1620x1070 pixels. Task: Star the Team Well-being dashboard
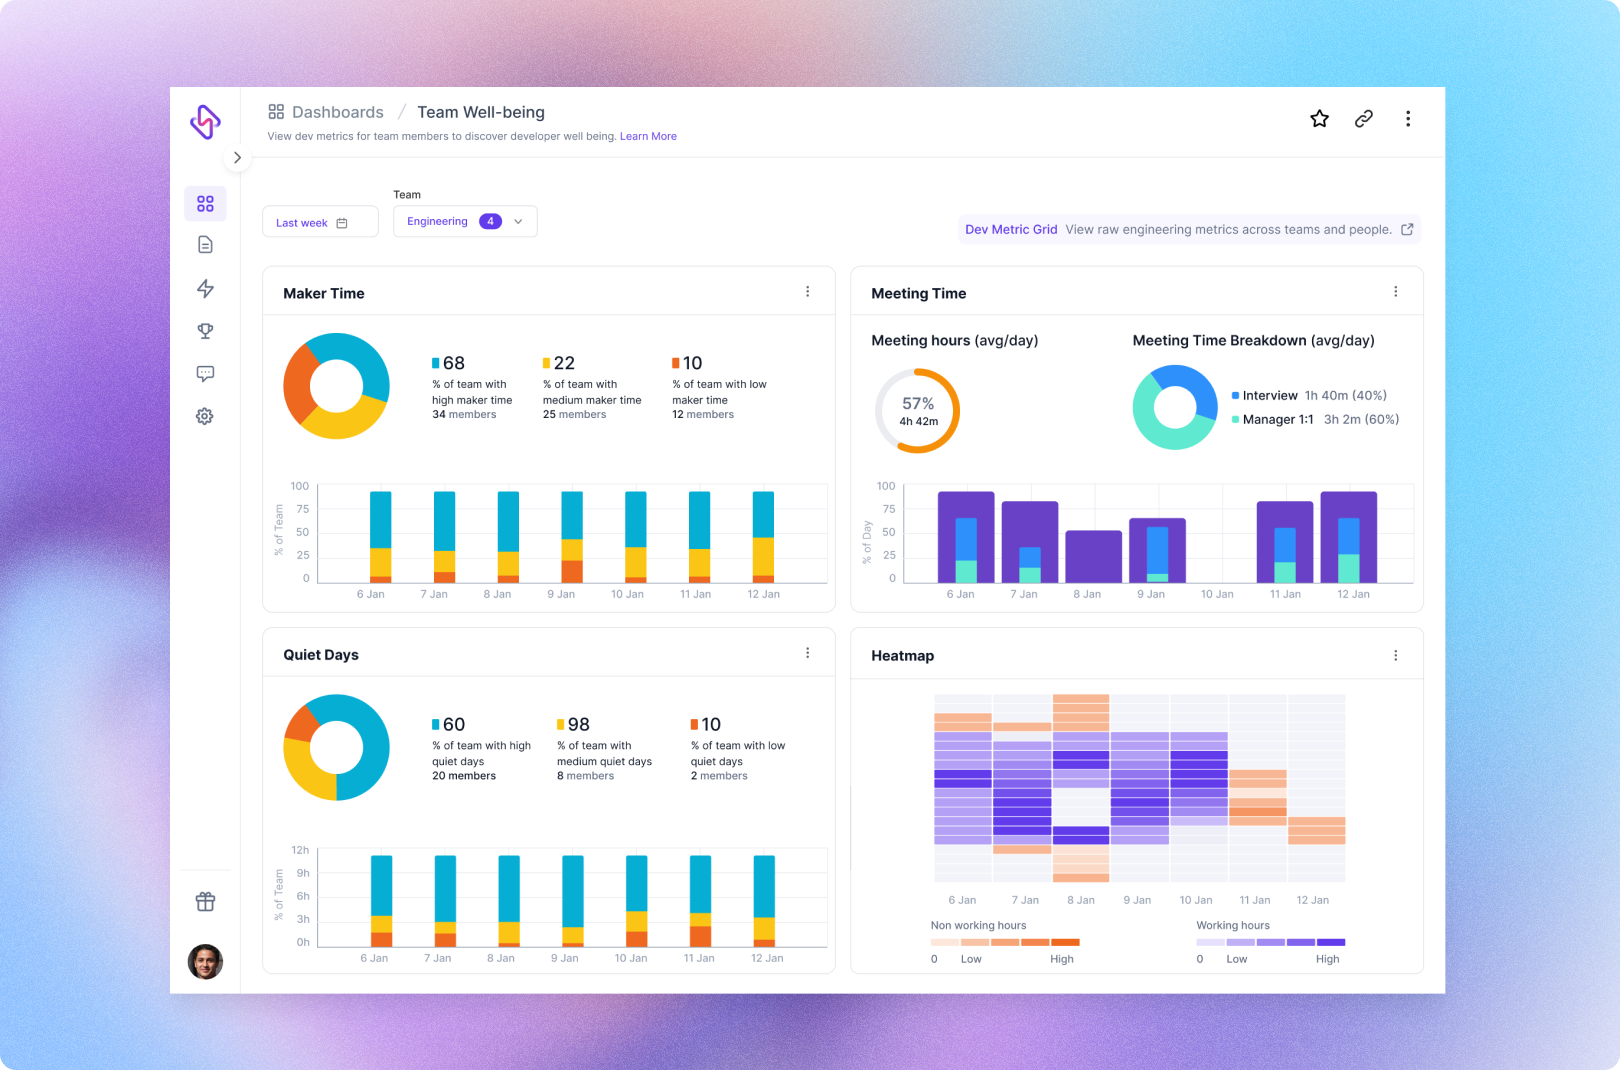pyautogui.click(x=1319, y=119)
